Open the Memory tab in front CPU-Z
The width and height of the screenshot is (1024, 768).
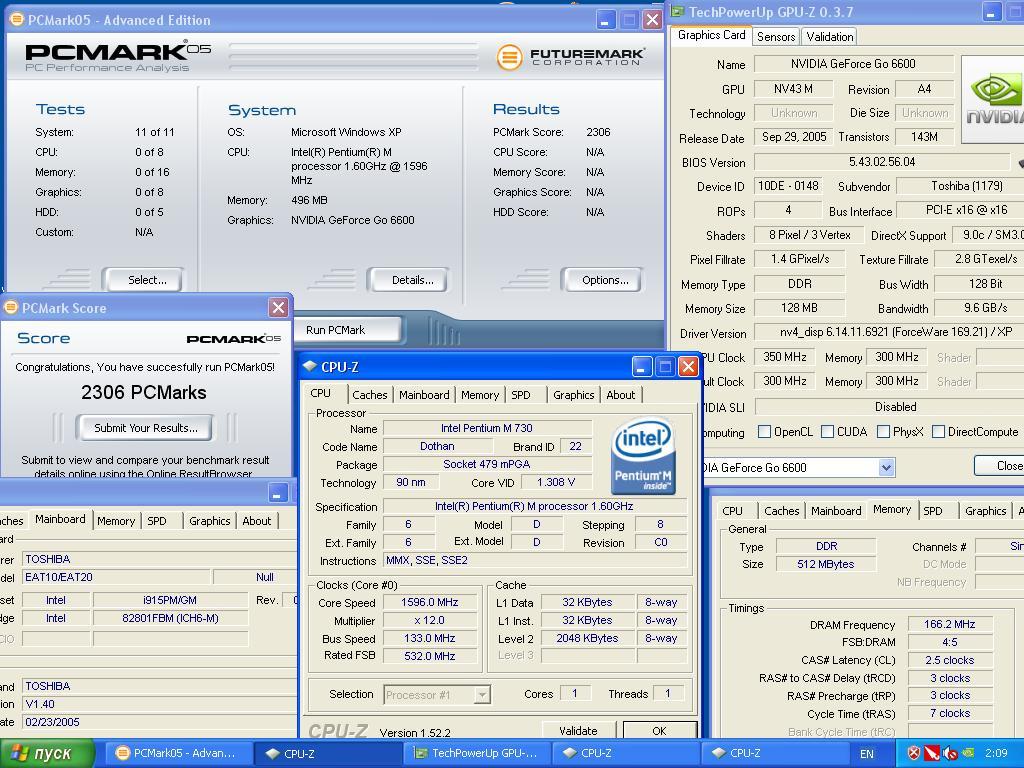(479, 395)
